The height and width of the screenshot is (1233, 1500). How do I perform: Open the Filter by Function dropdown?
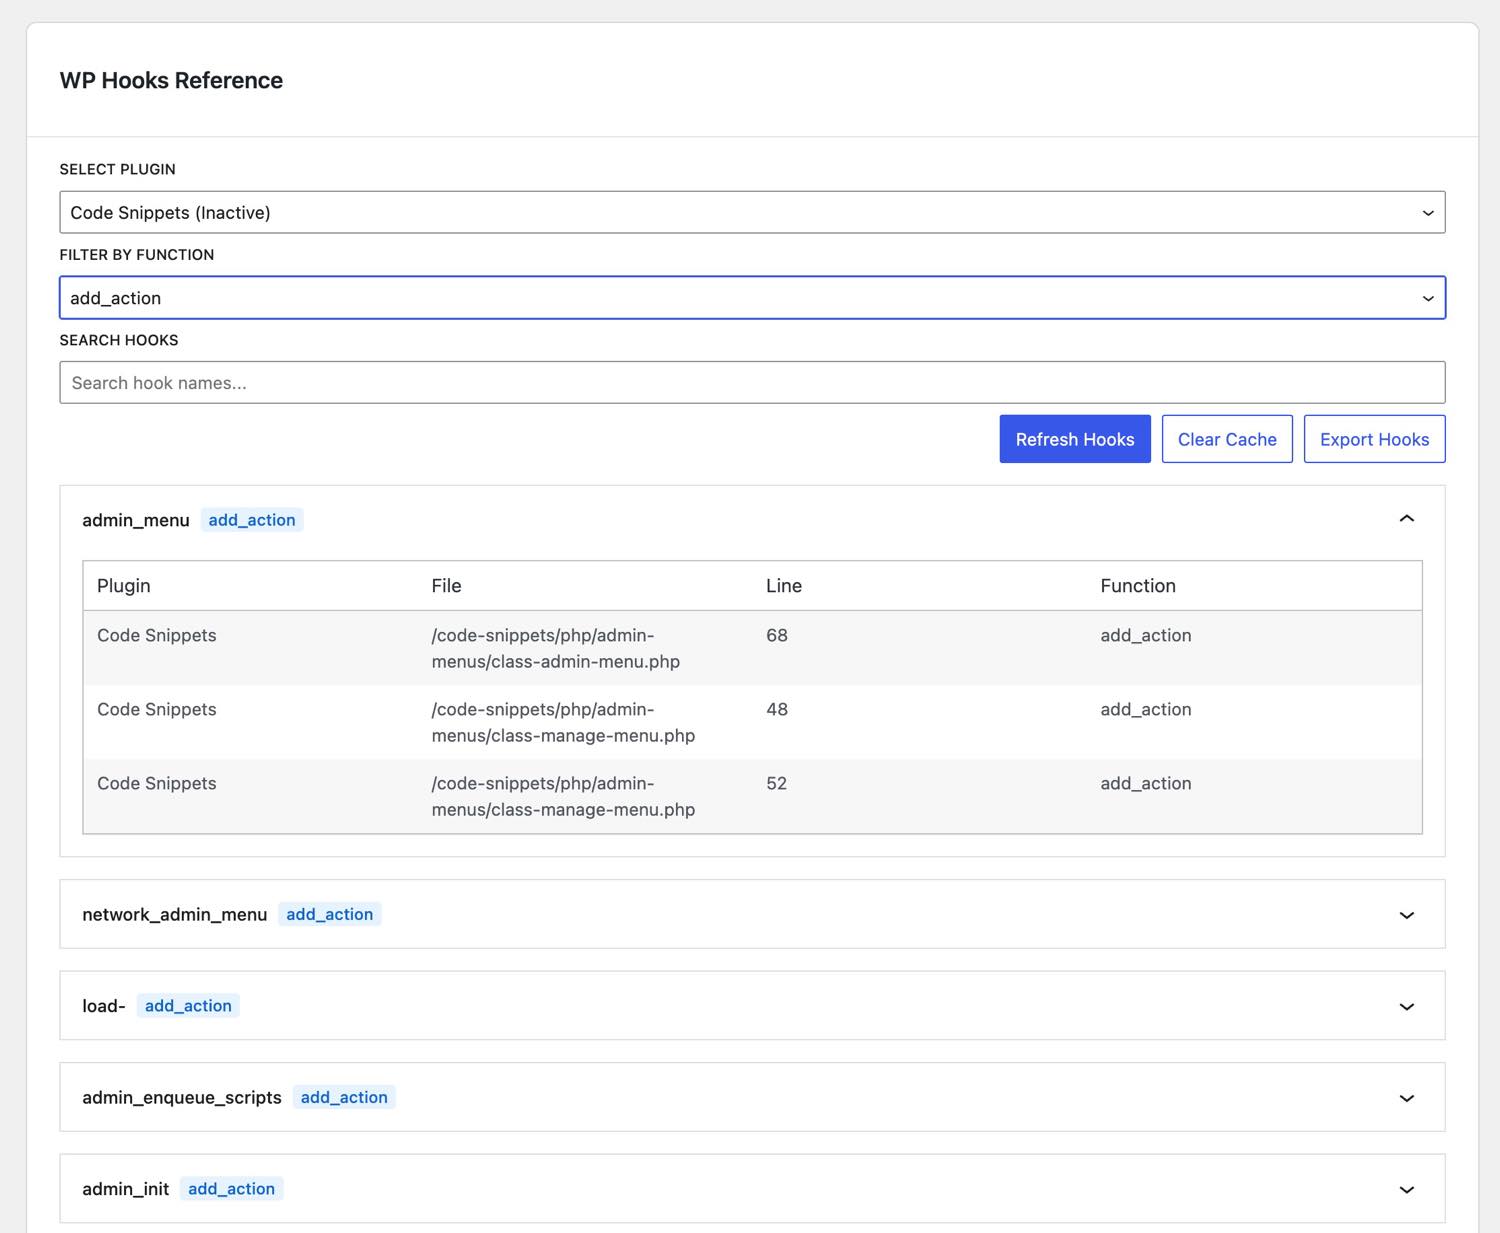752,298
